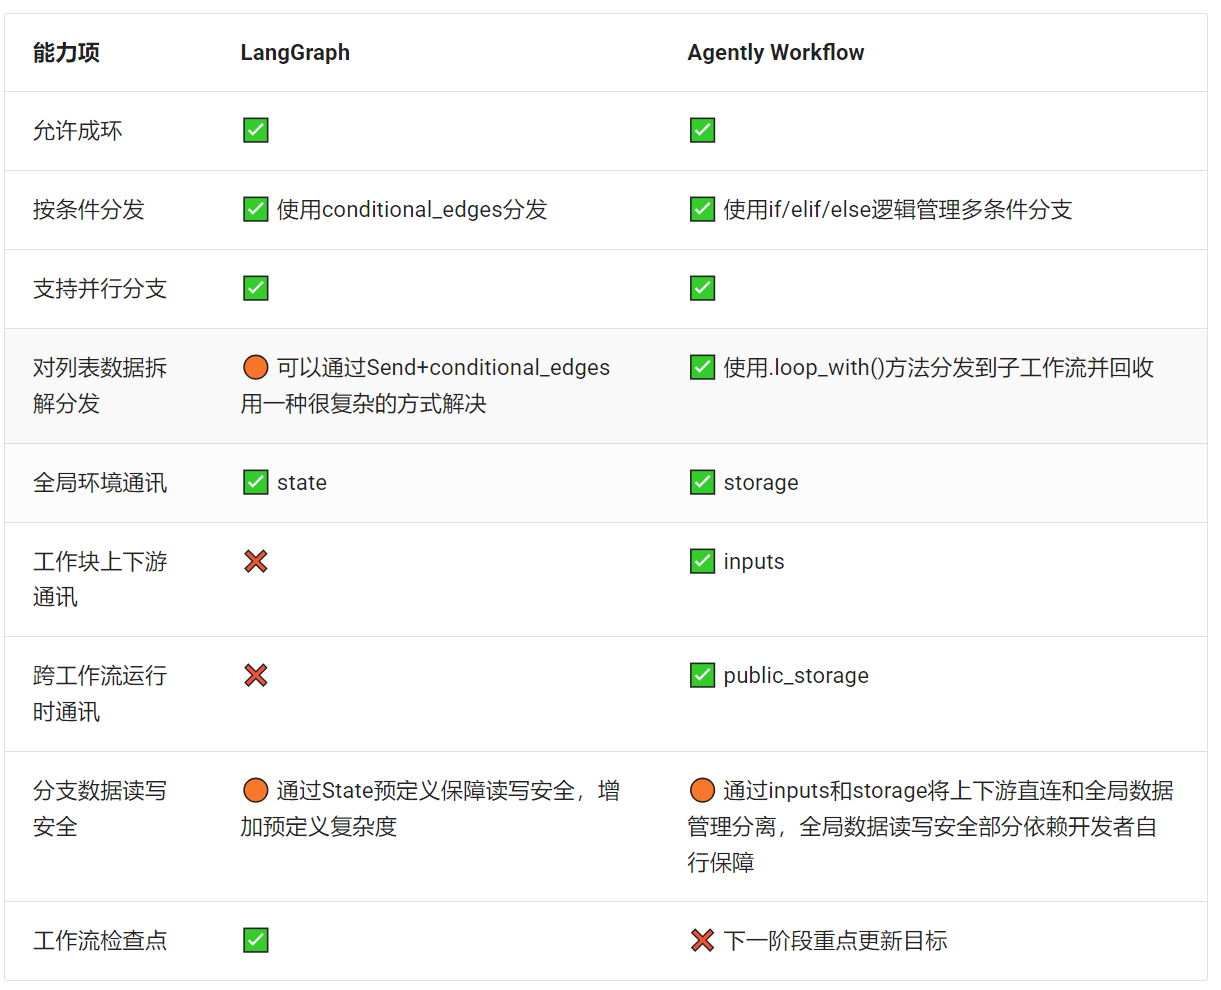Click the green check before 使用.loop_with()方法

(703, 367)
